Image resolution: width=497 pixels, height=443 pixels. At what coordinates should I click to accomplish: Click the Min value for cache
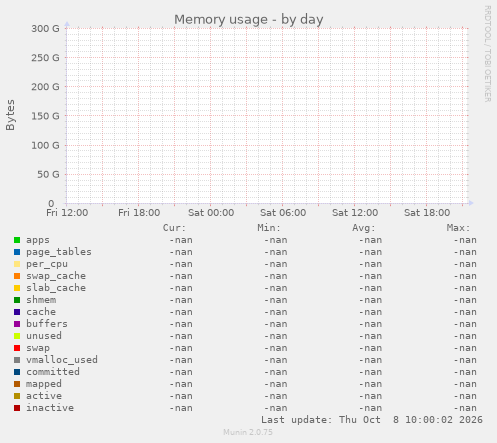tap(275, 312)
